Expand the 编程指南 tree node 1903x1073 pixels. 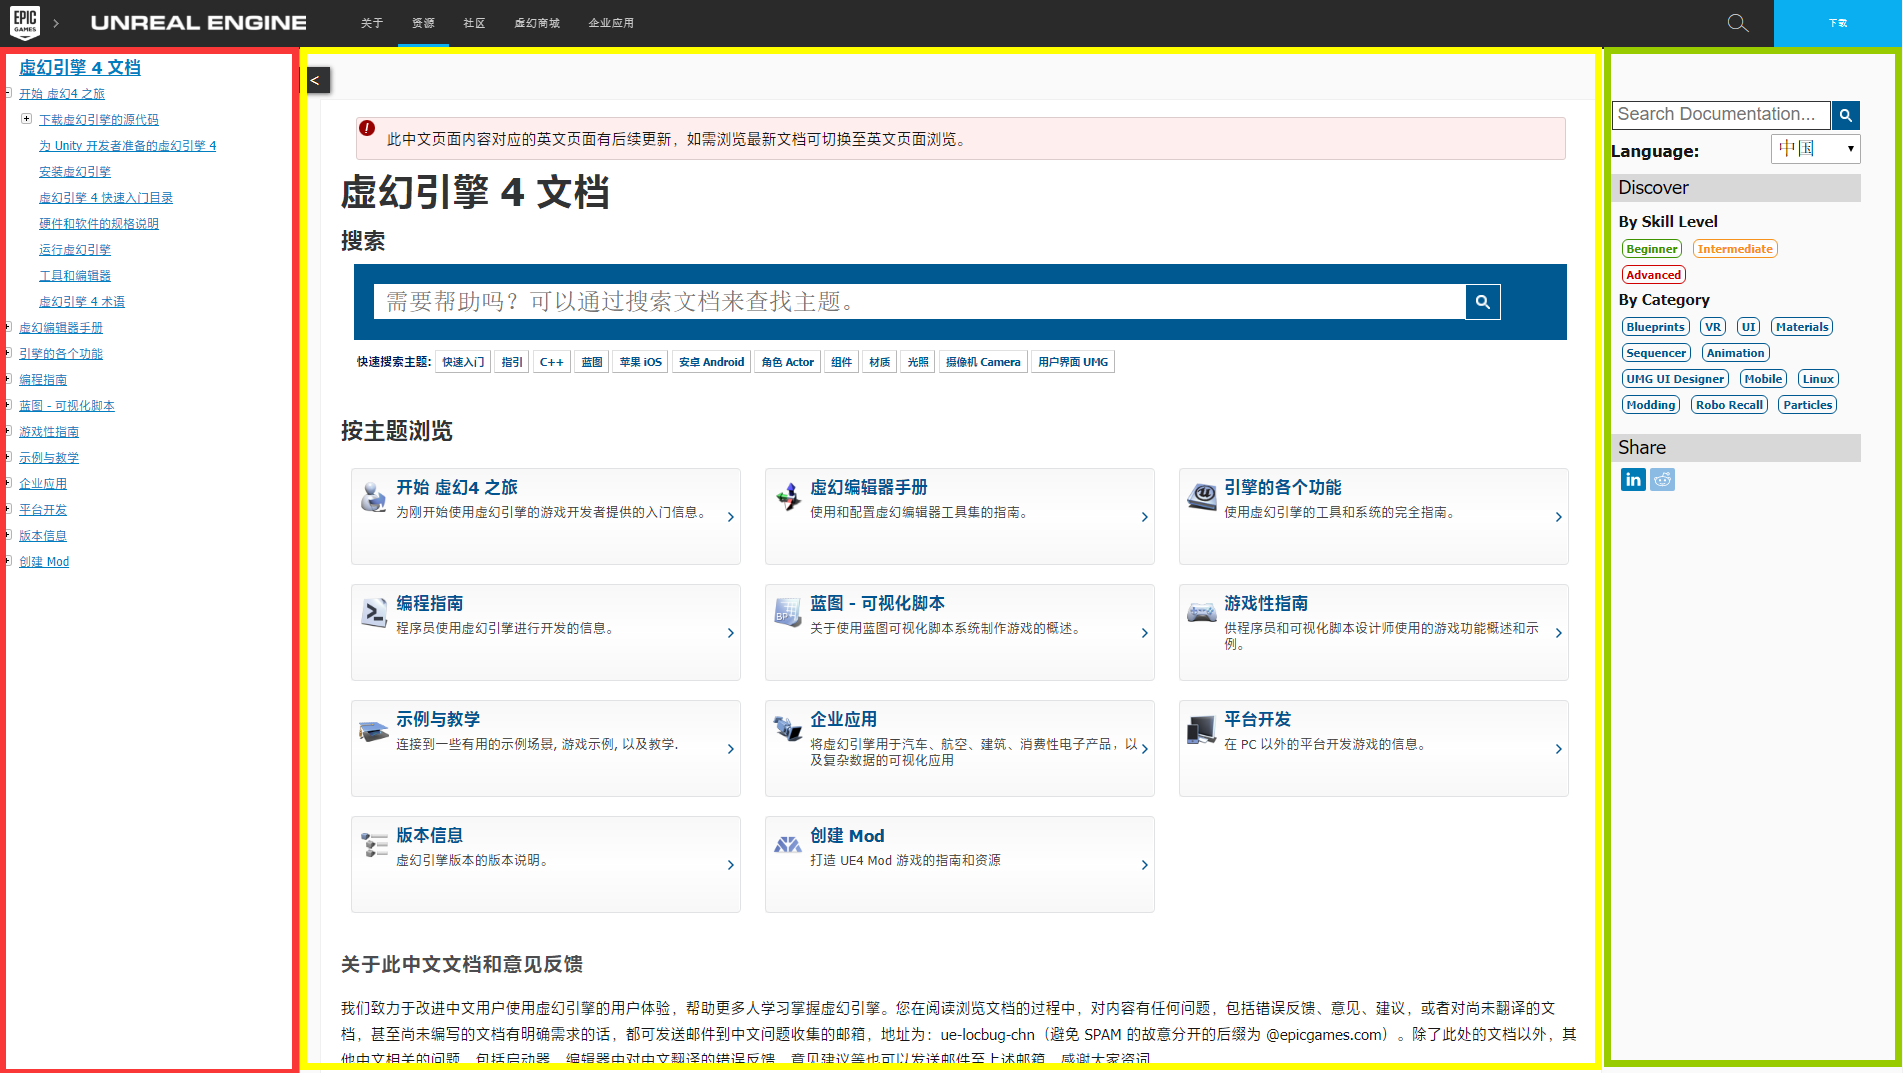(x=8, y=379)
